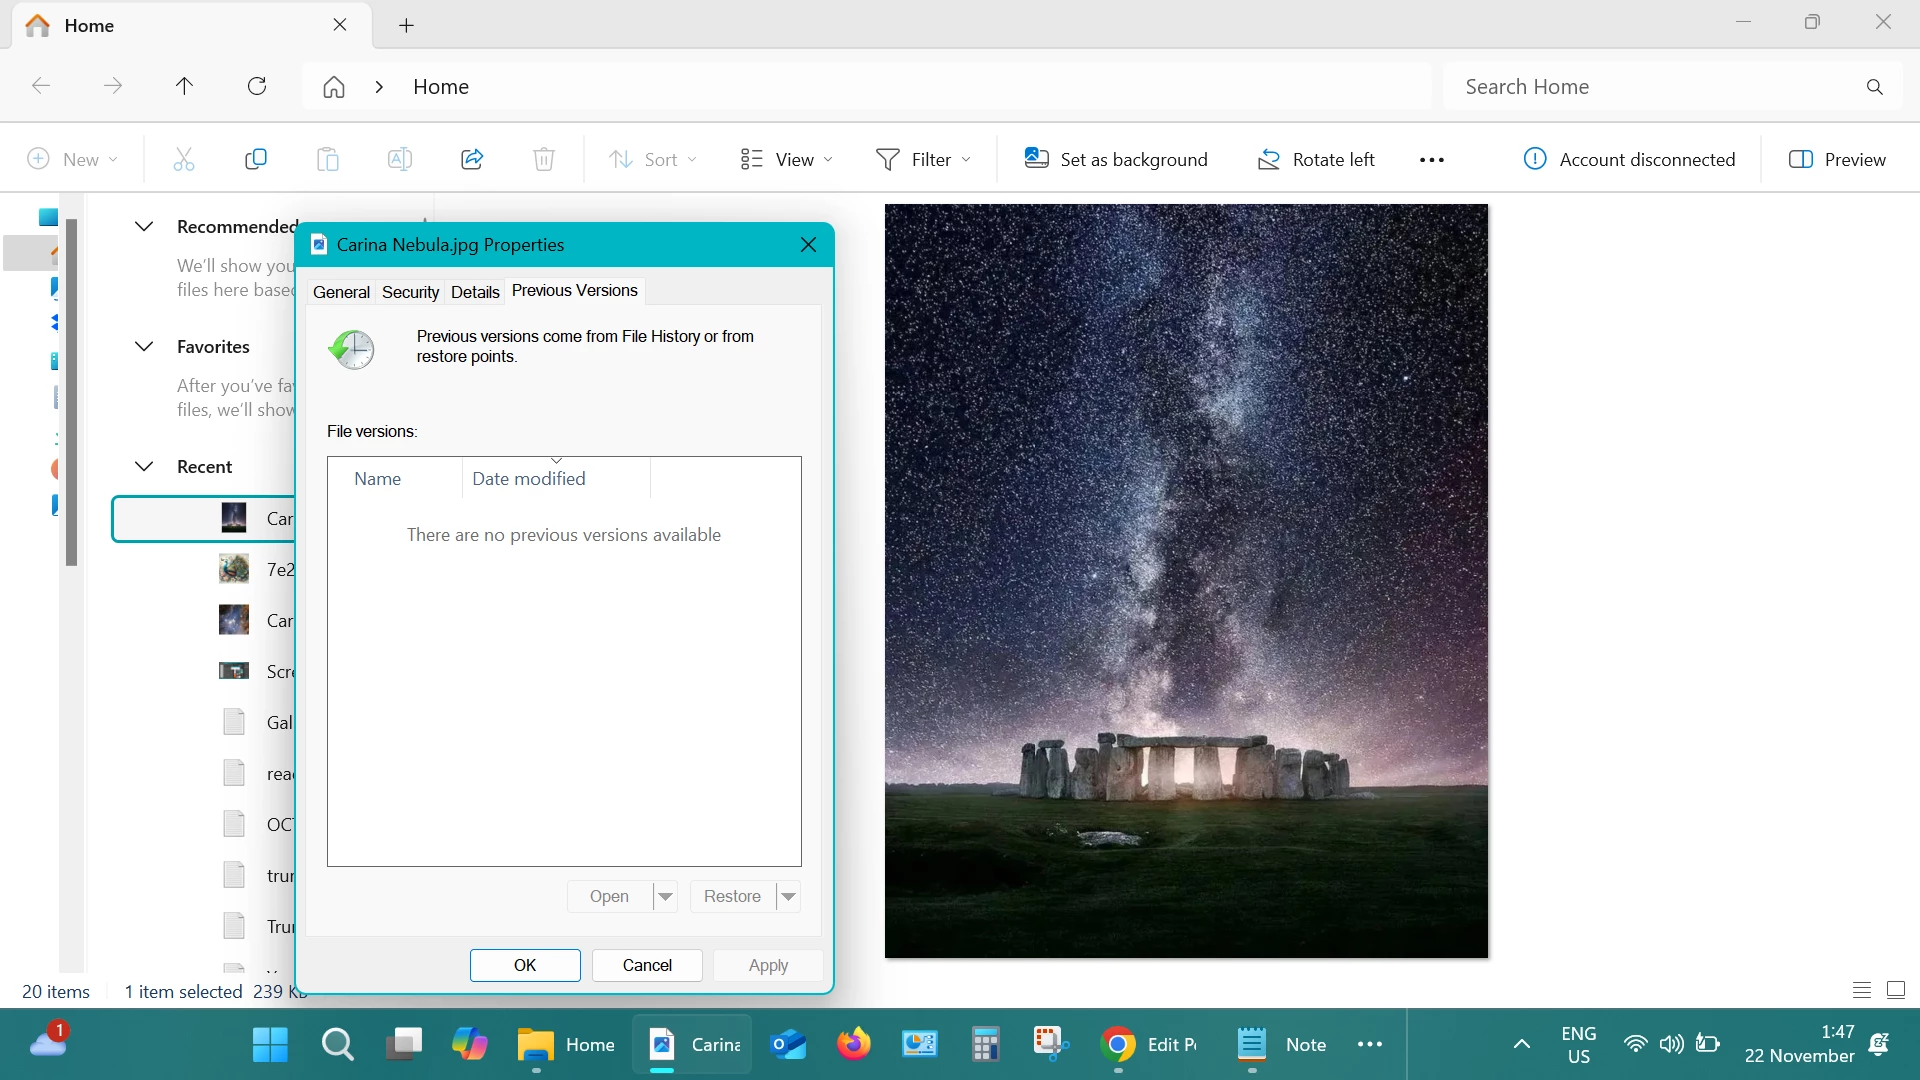Screen dimensions: 1920x1080
Task: Switch to large thumbnails view toggle
Action: click(x=1895, y=990)
